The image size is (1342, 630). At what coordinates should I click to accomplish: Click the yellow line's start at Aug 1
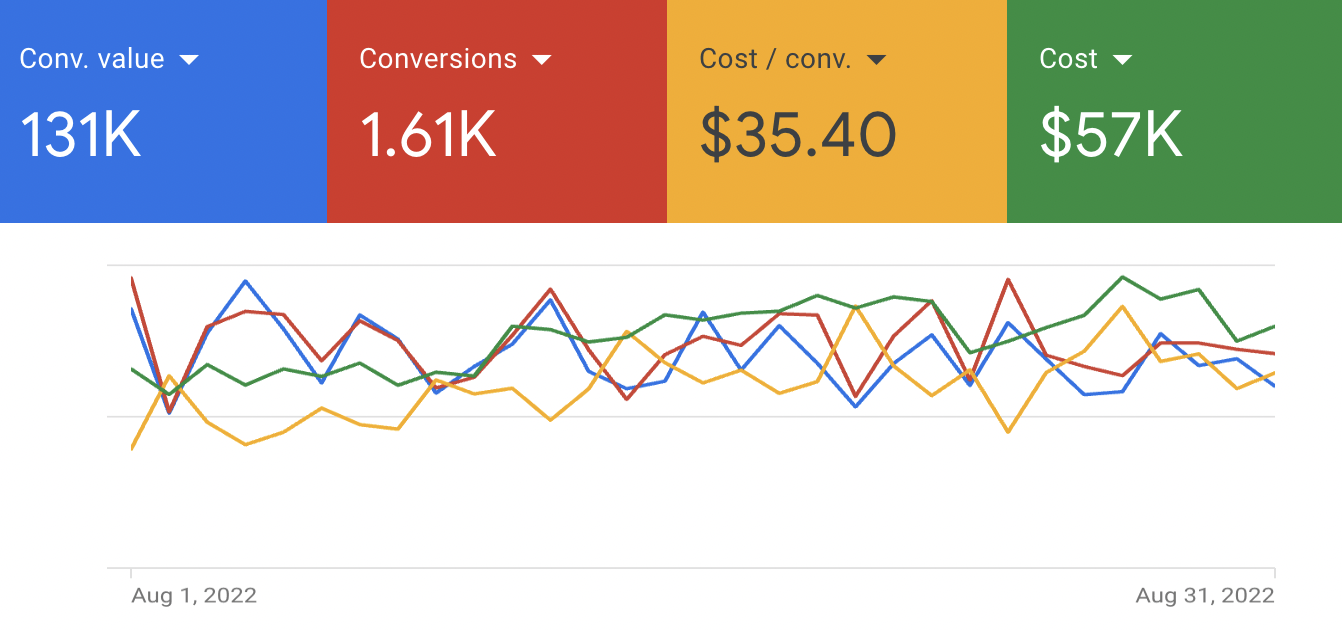coord(133,447)
